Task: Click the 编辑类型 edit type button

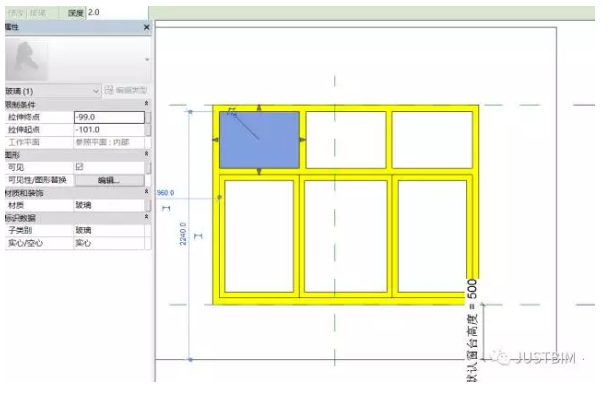Action: 126,91
